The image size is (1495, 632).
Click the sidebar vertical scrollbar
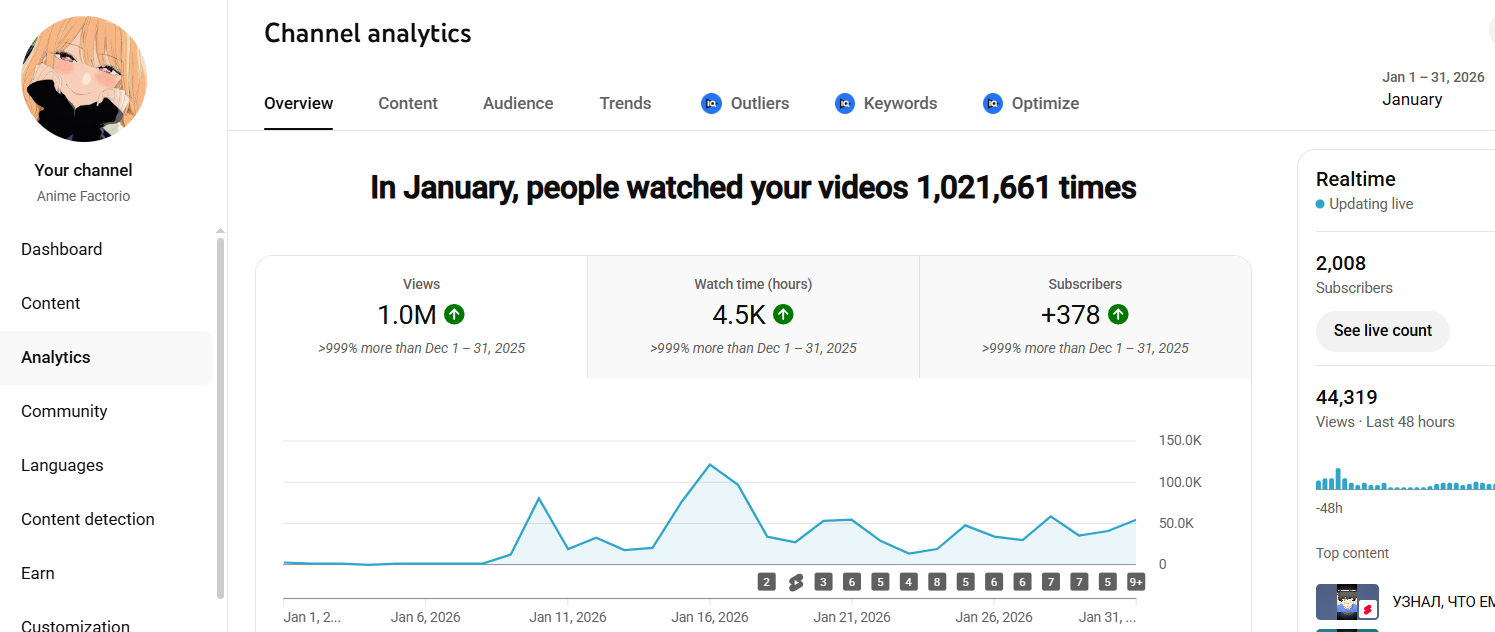click(x=220, y=418)
